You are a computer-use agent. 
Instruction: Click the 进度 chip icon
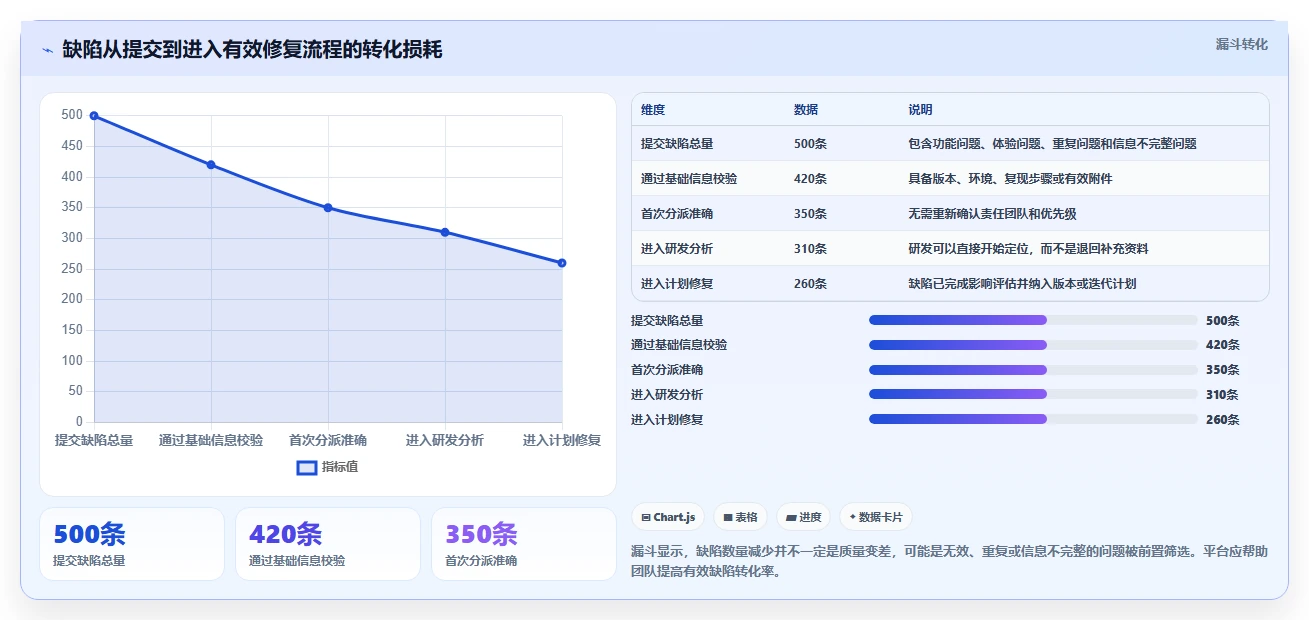(792, 517)
